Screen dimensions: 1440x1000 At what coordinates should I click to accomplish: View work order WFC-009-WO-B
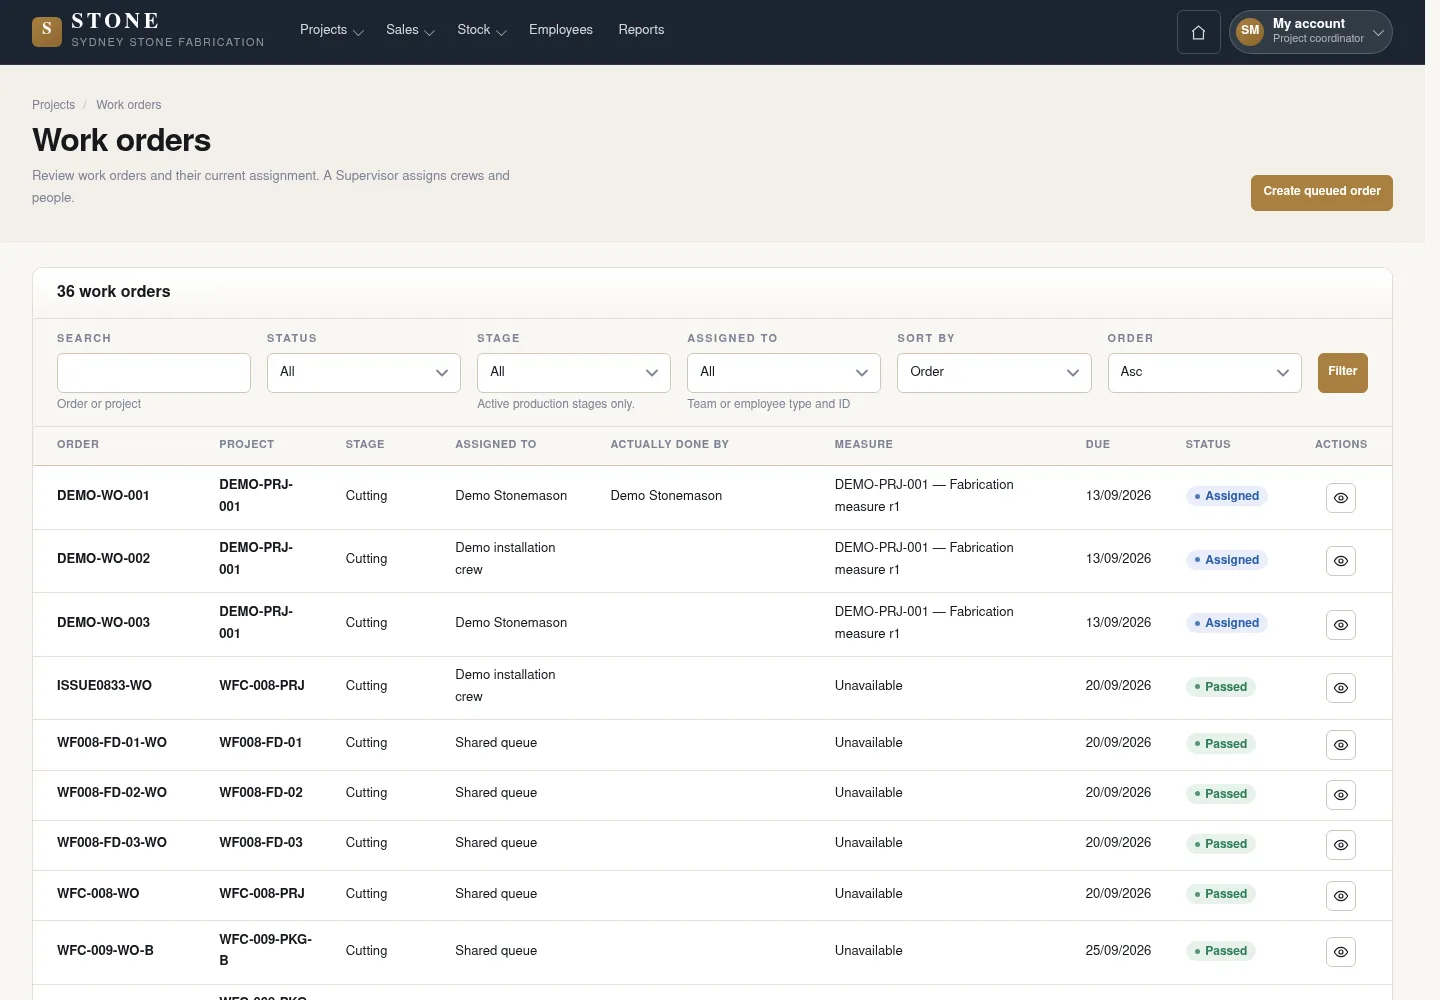tap(1340, 952)
